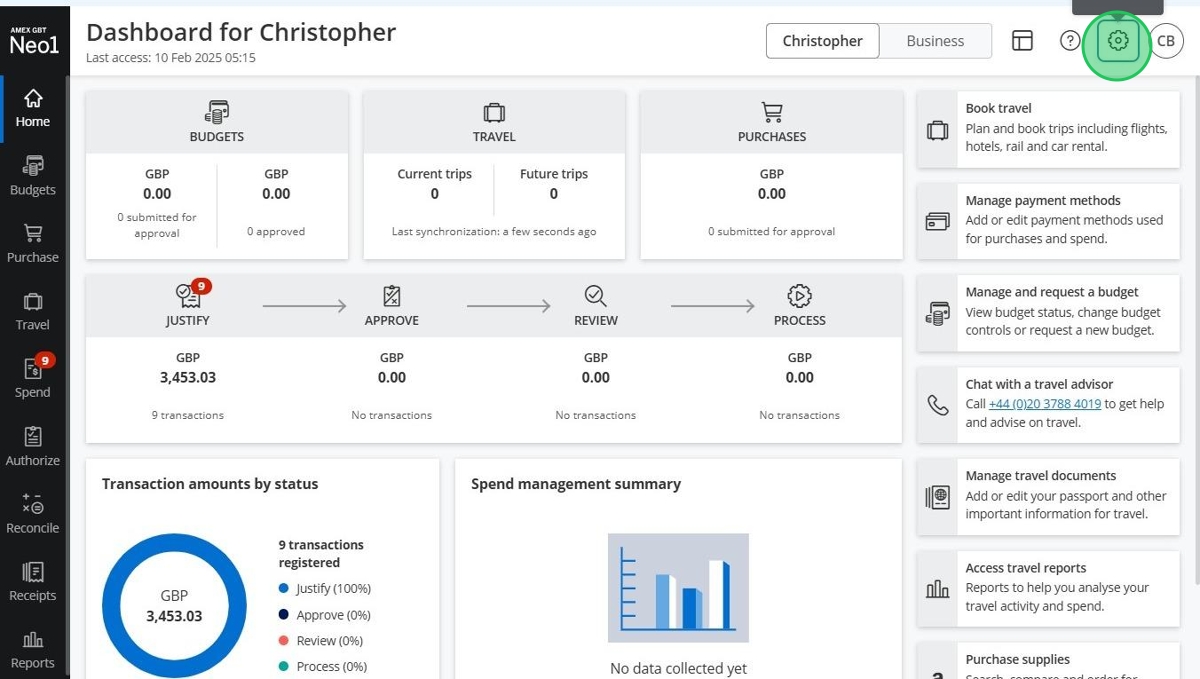
Task: Open Manage travel documents card
Action: pyautogui.click(x=1048, y=497)
